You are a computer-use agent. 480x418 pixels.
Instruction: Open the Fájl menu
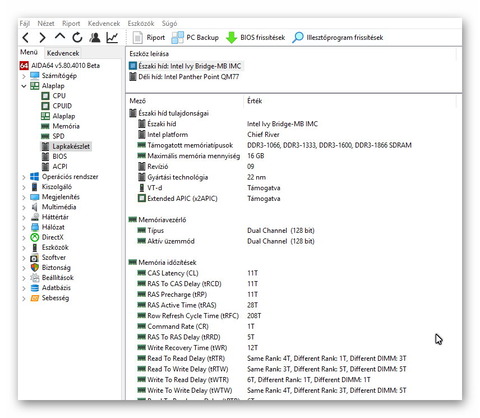[25, 24]
